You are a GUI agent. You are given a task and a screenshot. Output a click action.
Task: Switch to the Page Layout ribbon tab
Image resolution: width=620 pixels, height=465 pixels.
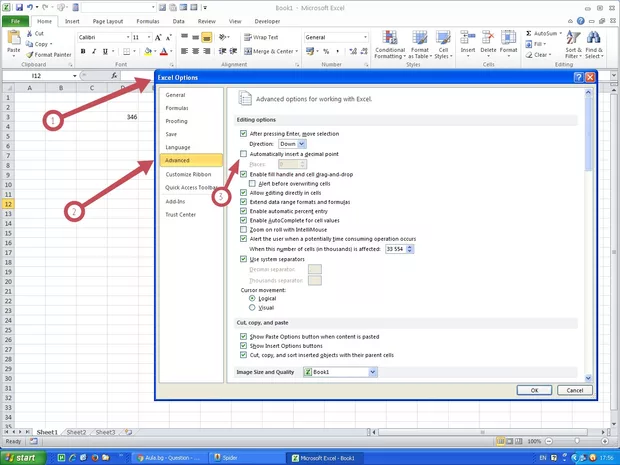click(108, 20)
